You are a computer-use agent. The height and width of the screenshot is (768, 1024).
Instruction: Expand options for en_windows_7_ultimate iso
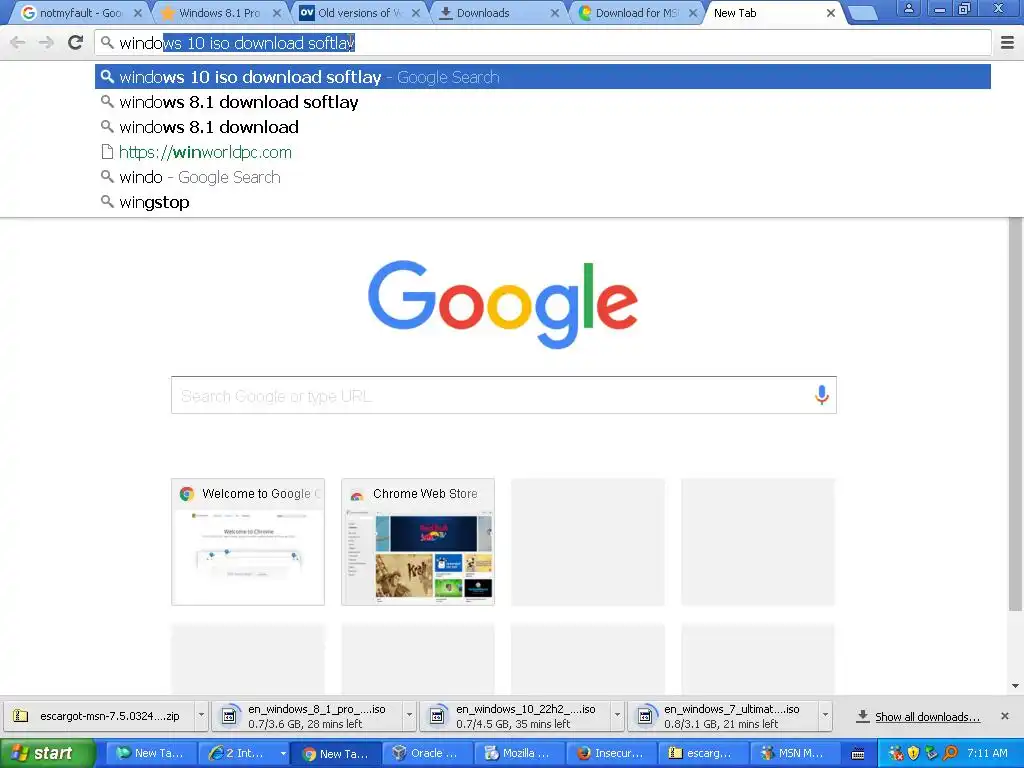pos(825,716)
